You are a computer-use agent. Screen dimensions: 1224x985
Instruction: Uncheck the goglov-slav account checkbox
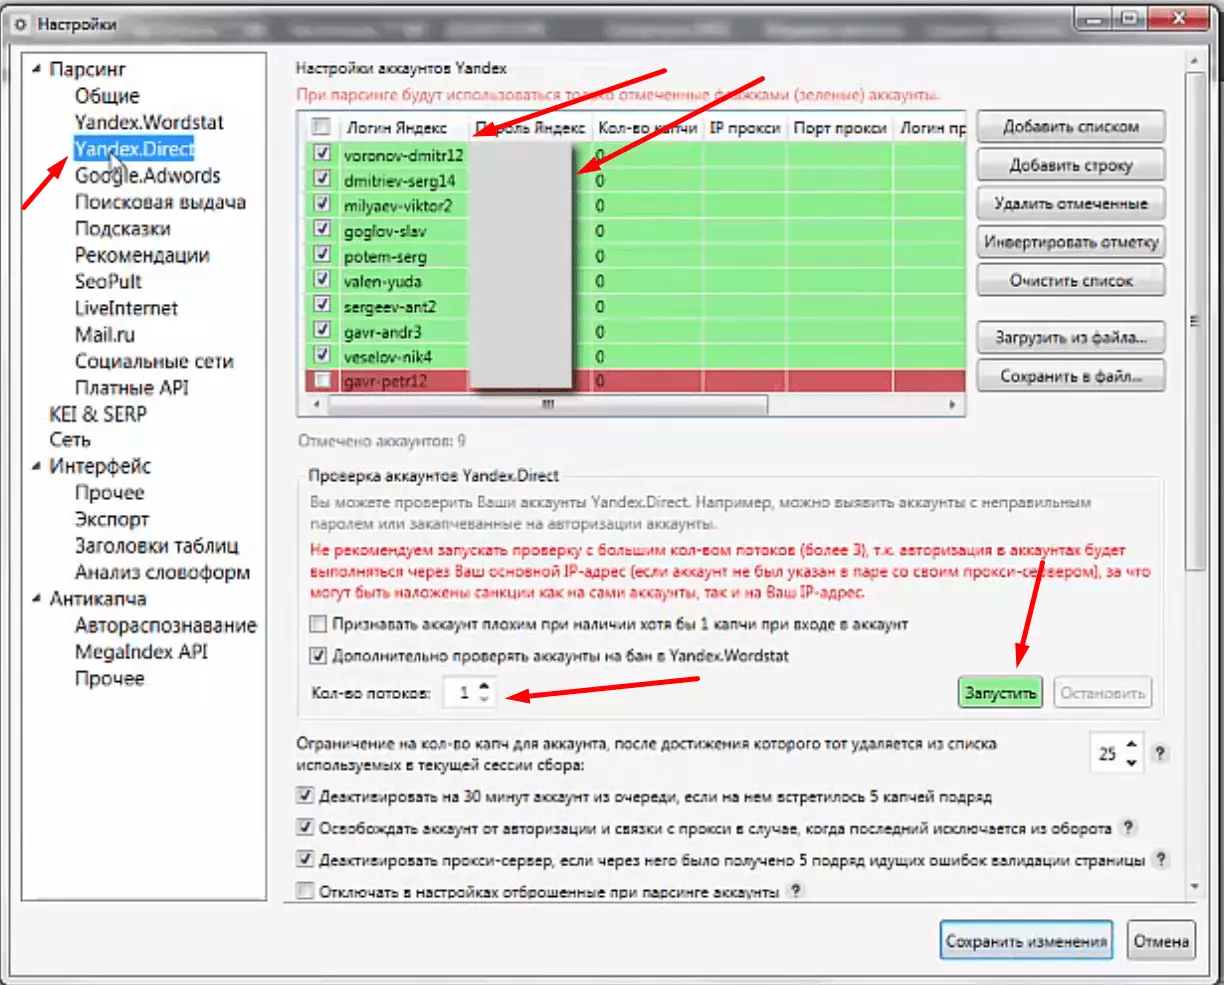click(321, 229)
